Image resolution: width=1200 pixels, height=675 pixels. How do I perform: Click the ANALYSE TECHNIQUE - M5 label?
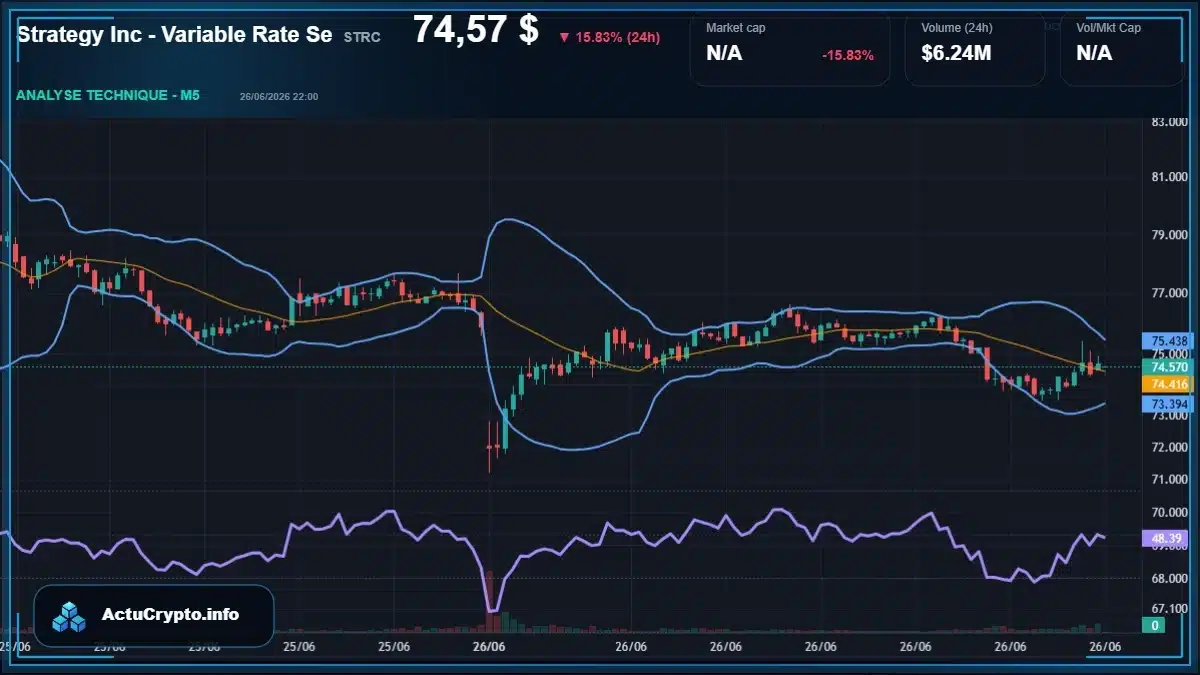tap(108, 95)
